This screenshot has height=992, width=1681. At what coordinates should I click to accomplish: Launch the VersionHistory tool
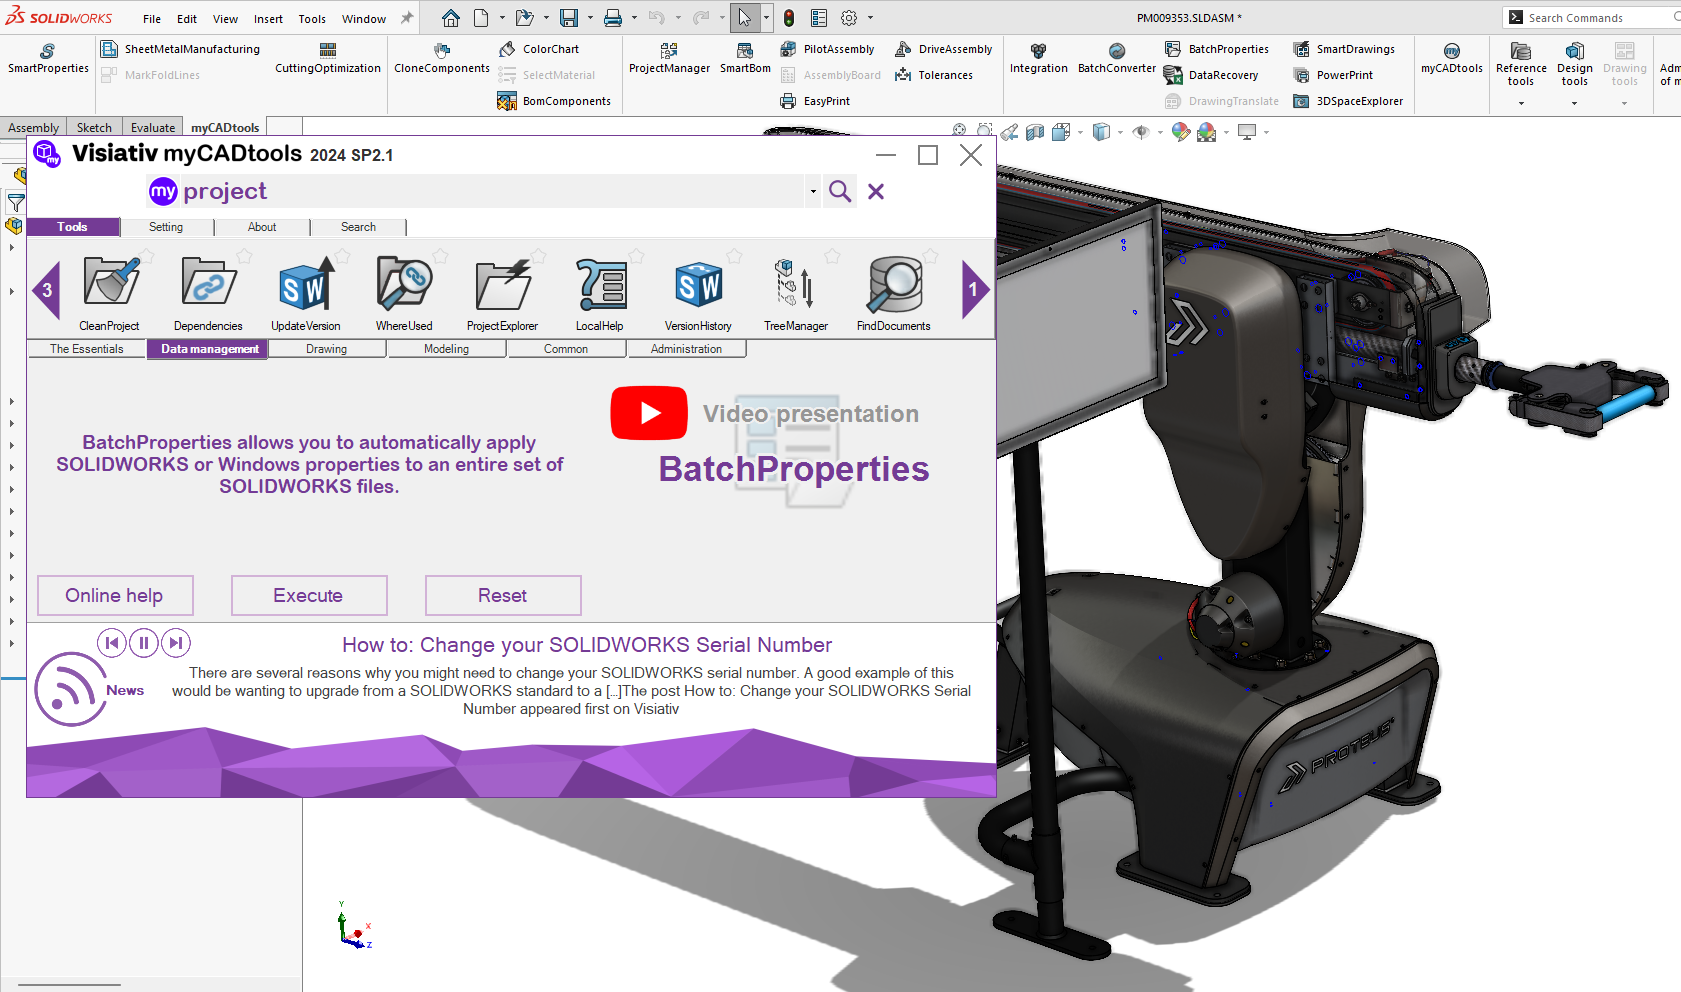coord(698,285)
